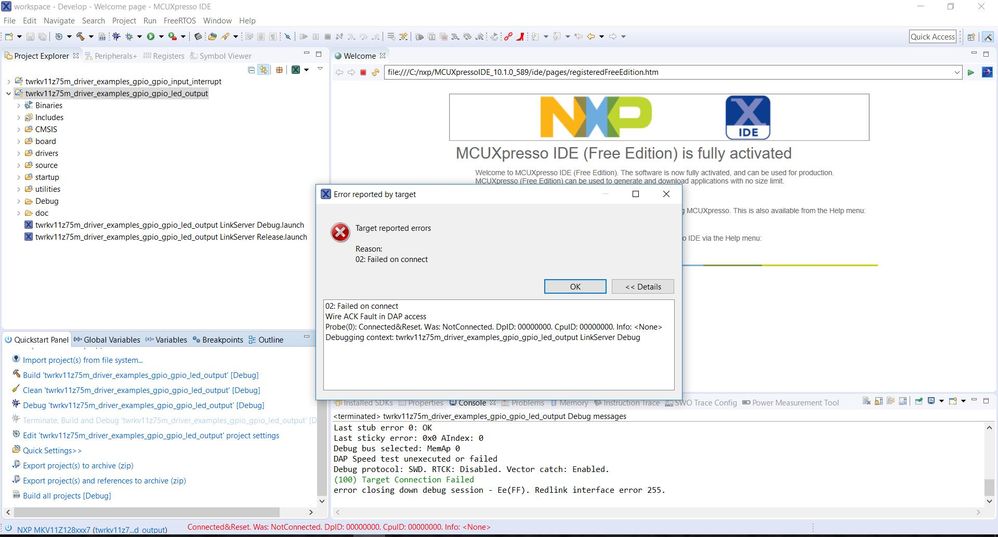The width and height of the screenshot is (998, 537).
Task: Click the green Go arrow beside URL field
Action: (x=971, y=73)
